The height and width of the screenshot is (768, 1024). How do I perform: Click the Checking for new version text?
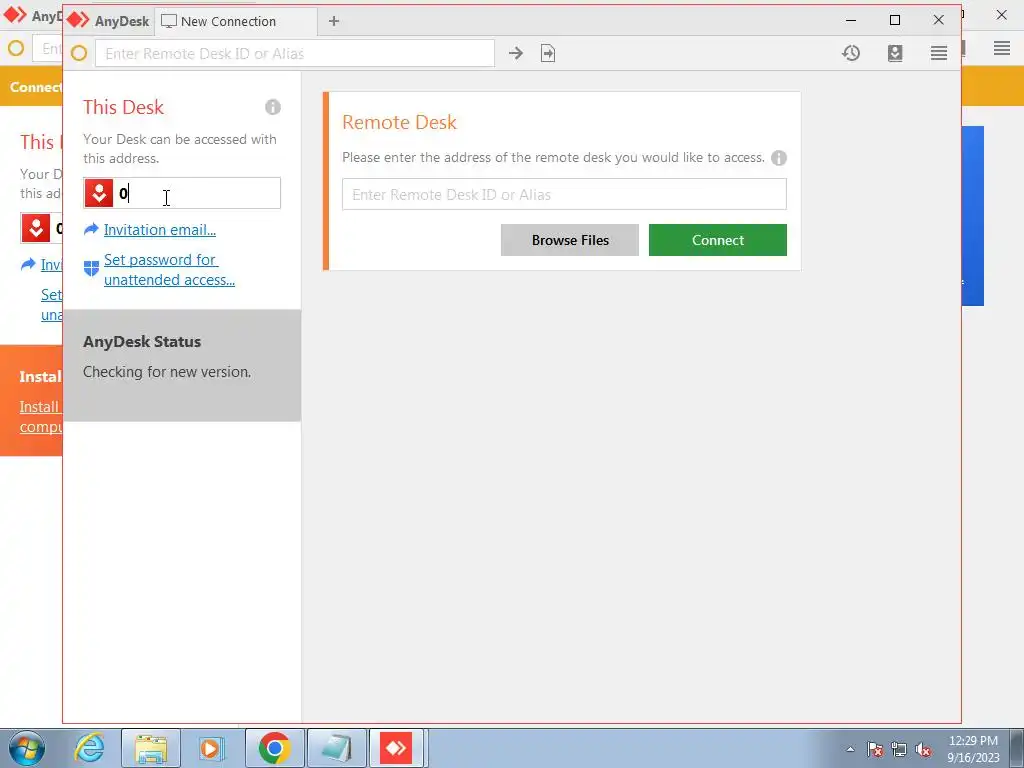coord(167,372)
